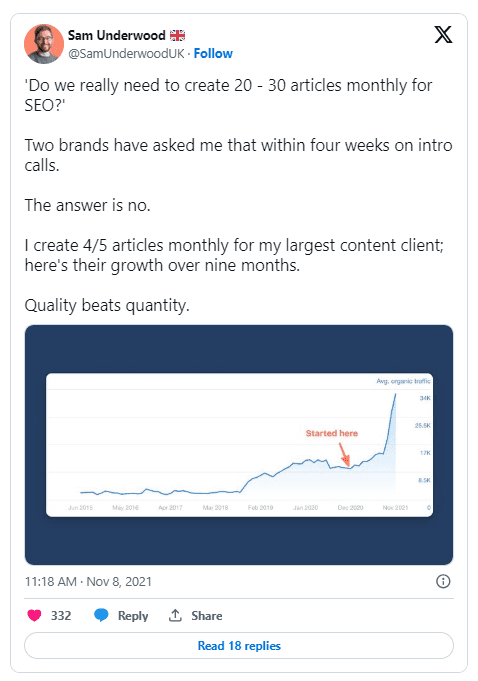
Task: Click the 332 likes count
Action: [x=61, y=615]
